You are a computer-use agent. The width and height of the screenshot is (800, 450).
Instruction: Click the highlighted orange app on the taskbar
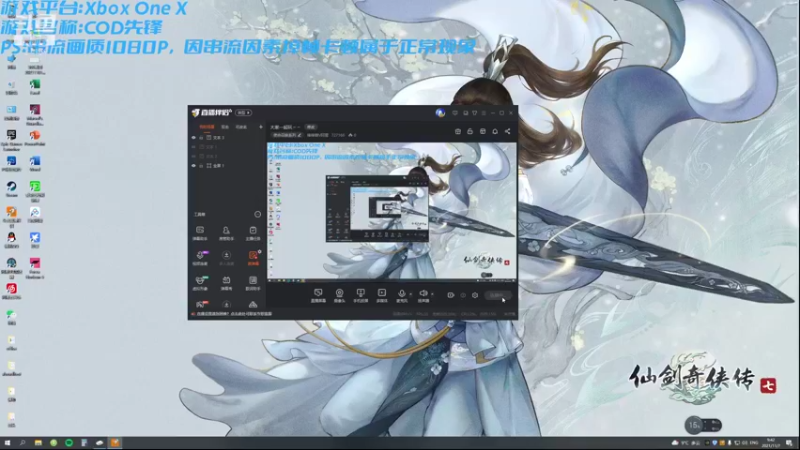click(x=115, y=443)
